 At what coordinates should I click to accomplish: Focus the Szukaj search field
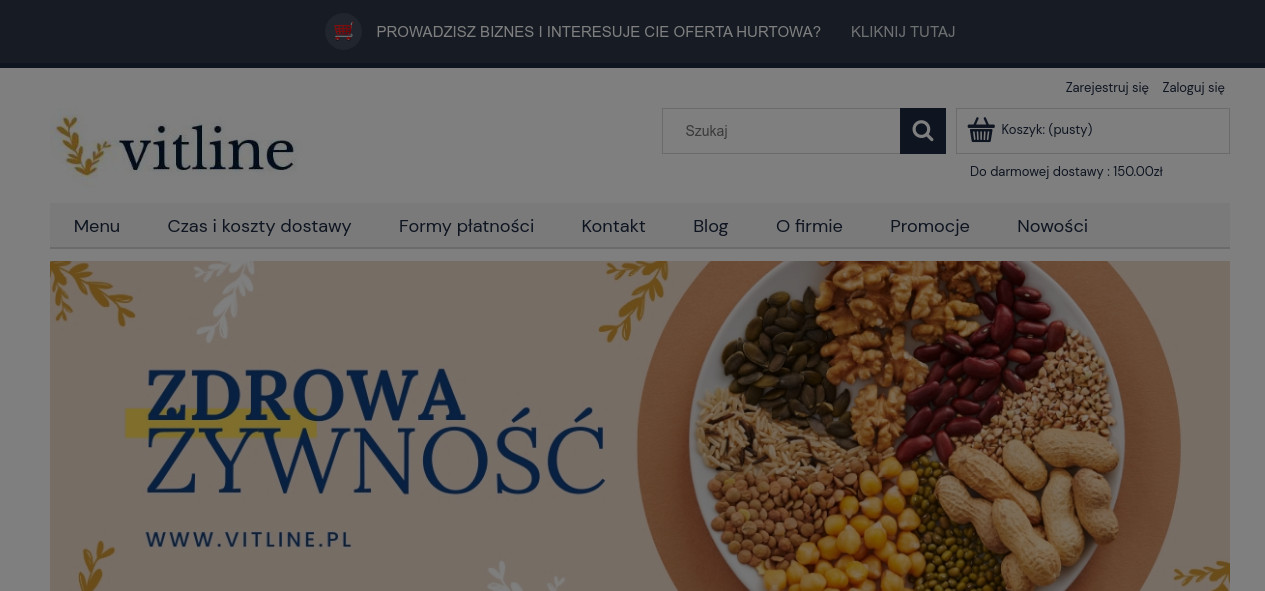pos(781,131)
